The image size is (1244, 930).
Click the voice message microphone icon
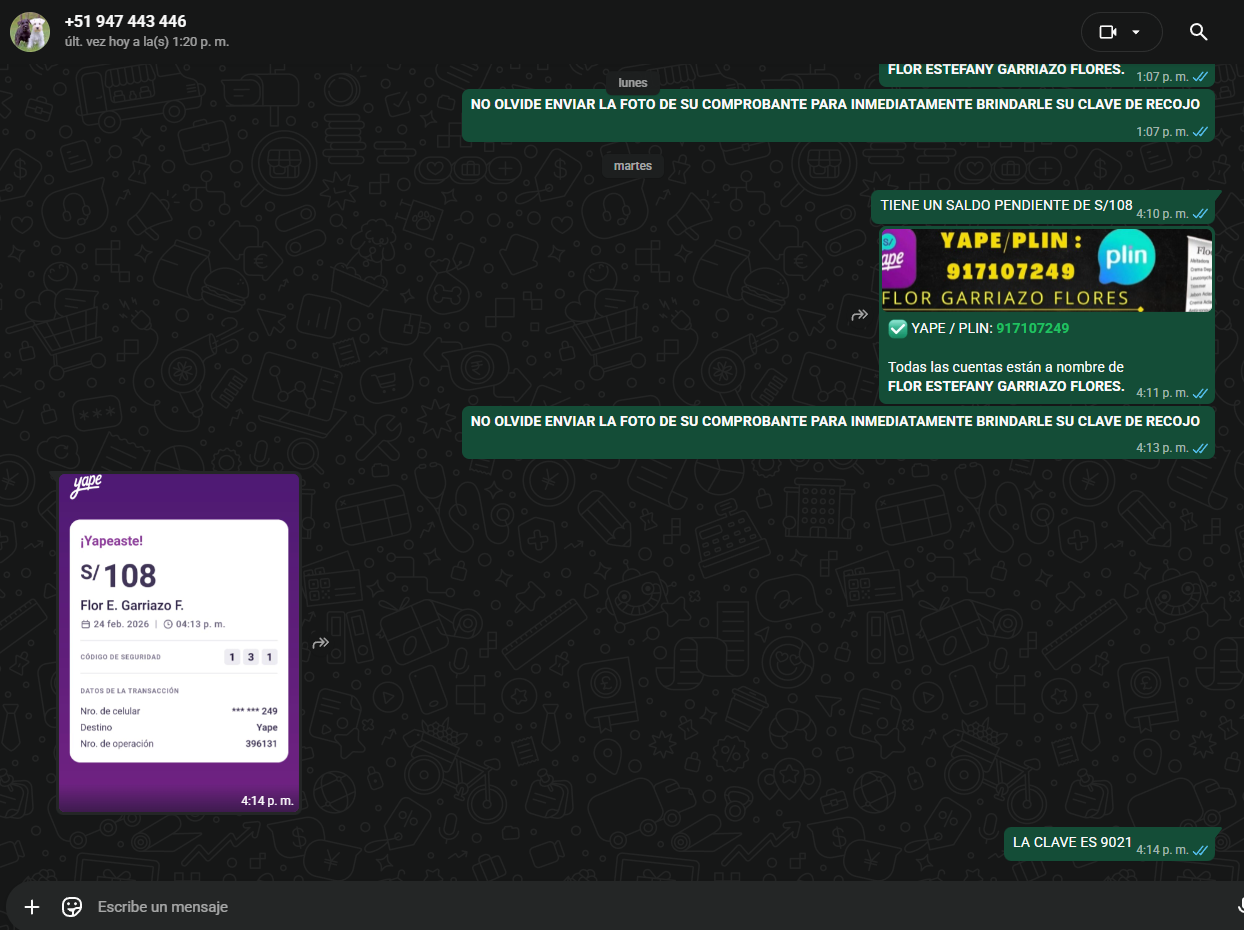click(x=1238, y=907)
